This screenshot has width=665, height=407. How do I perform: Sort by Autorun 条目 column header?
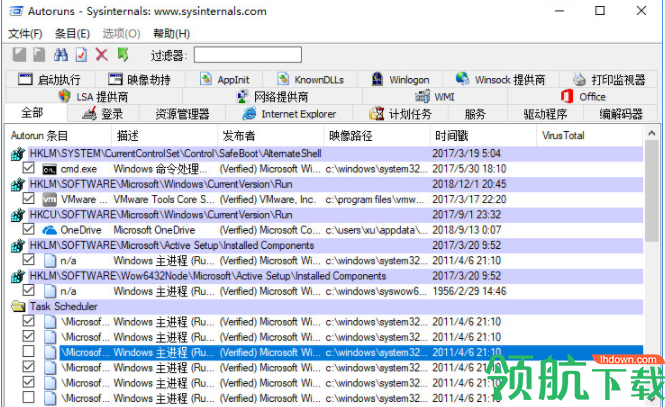pos(59,136)
